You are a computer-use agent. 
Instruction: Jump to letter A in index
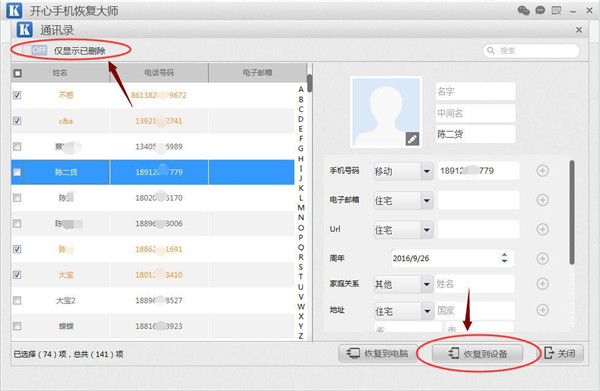pos(301,89)
